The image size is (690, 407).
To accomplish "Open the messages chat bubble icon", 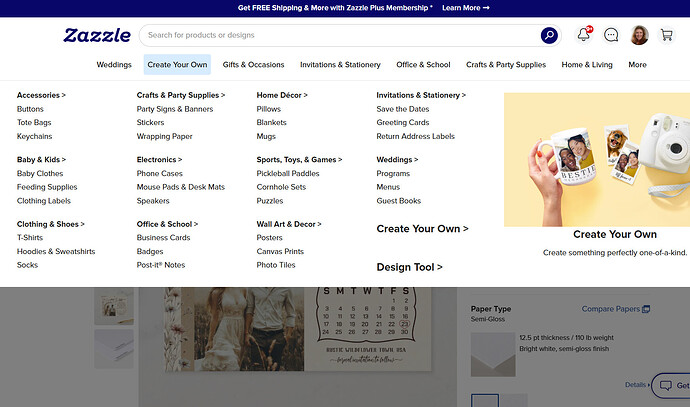I will (x=611, y=35).
